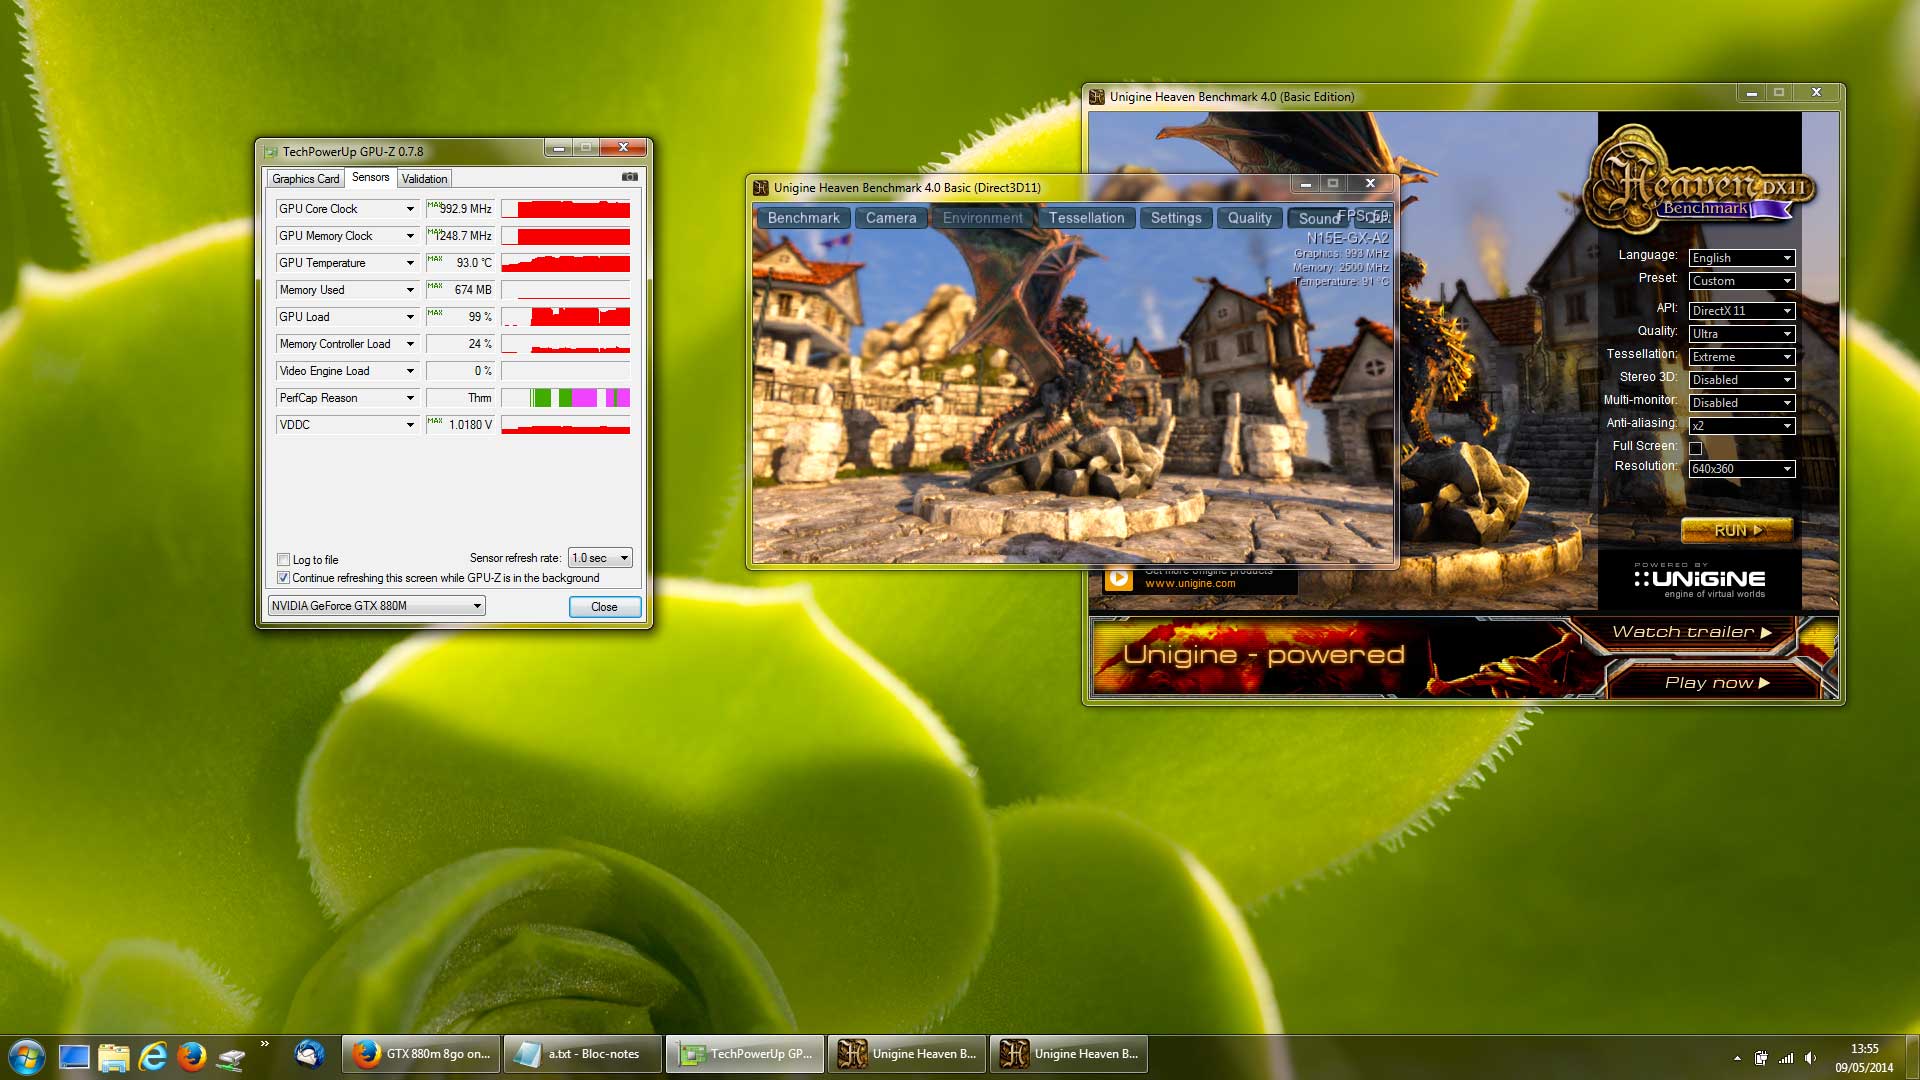Open Quality menu in Heaven window

click(x=1250, y=218)
